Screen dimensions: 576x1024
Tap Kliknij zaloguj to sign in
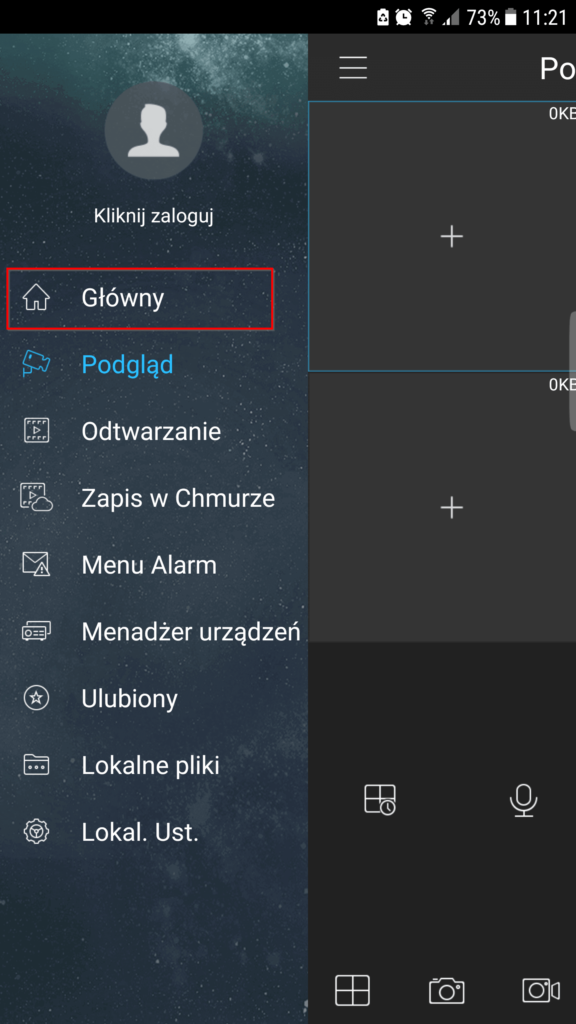pyautogui.click(x=154, y=213)
